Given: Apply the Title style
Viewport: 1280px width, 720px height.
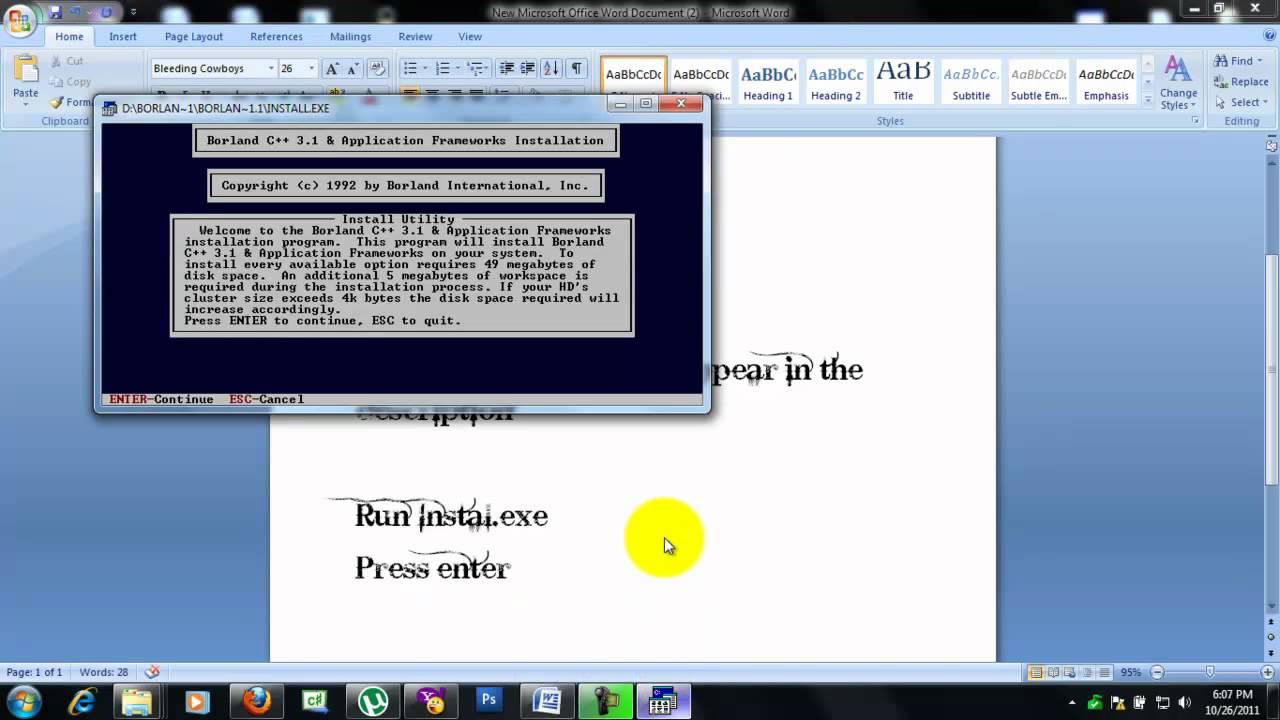Looking at the screenshot, I should [x=903, y=80].
